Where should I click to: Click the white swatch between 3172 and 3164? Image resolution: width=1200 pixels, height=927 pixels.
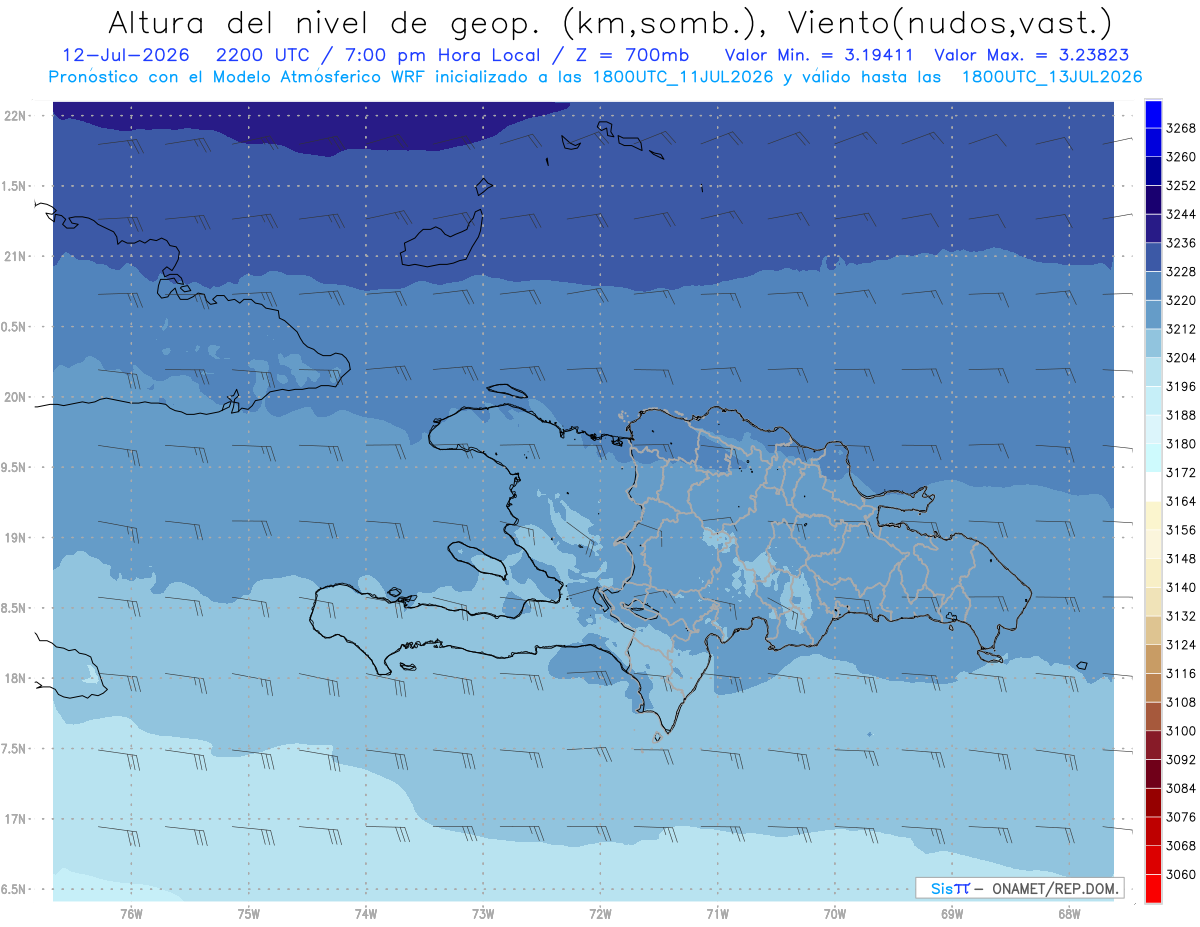point(1153,486)
